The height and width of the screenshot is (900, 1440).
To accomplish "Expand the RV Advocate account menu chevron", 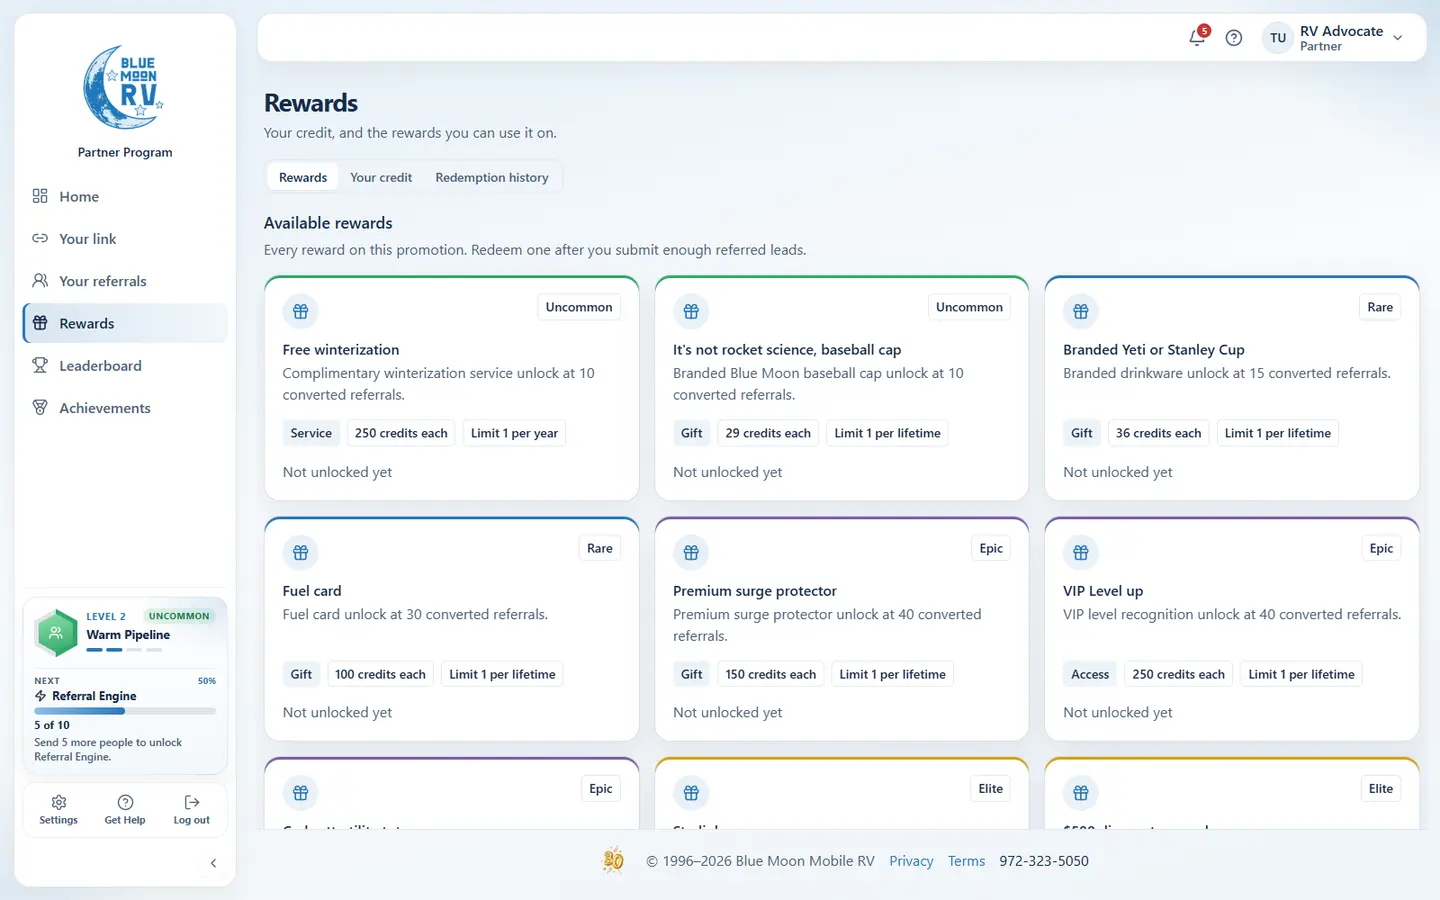I will point(1398,38).
